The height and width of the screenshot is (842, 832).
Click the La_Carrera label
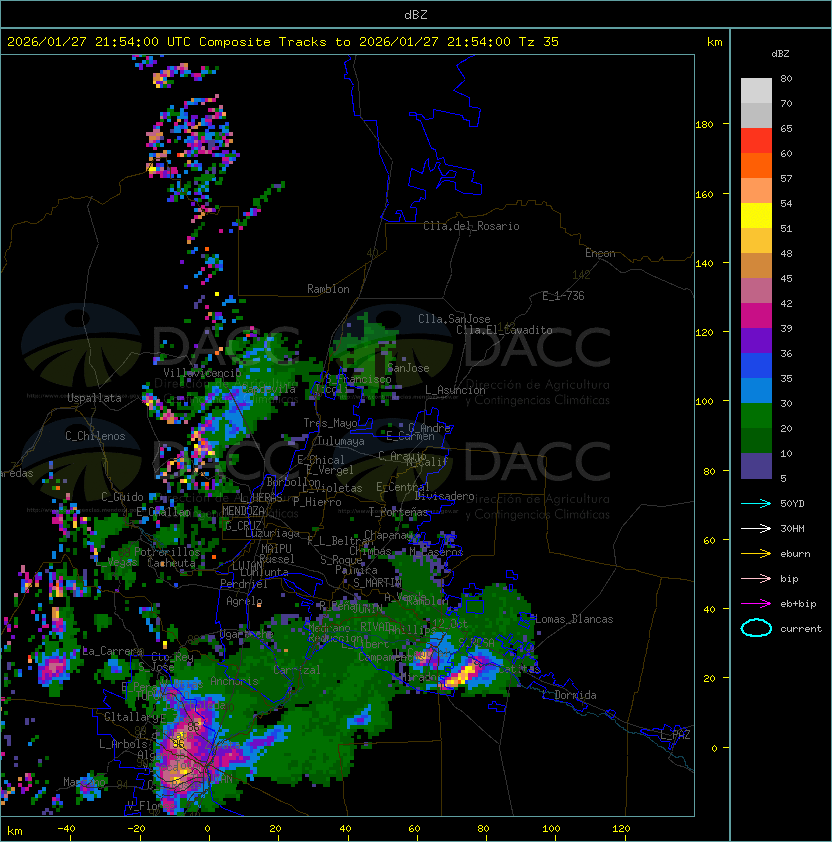(x=112, y=651)
